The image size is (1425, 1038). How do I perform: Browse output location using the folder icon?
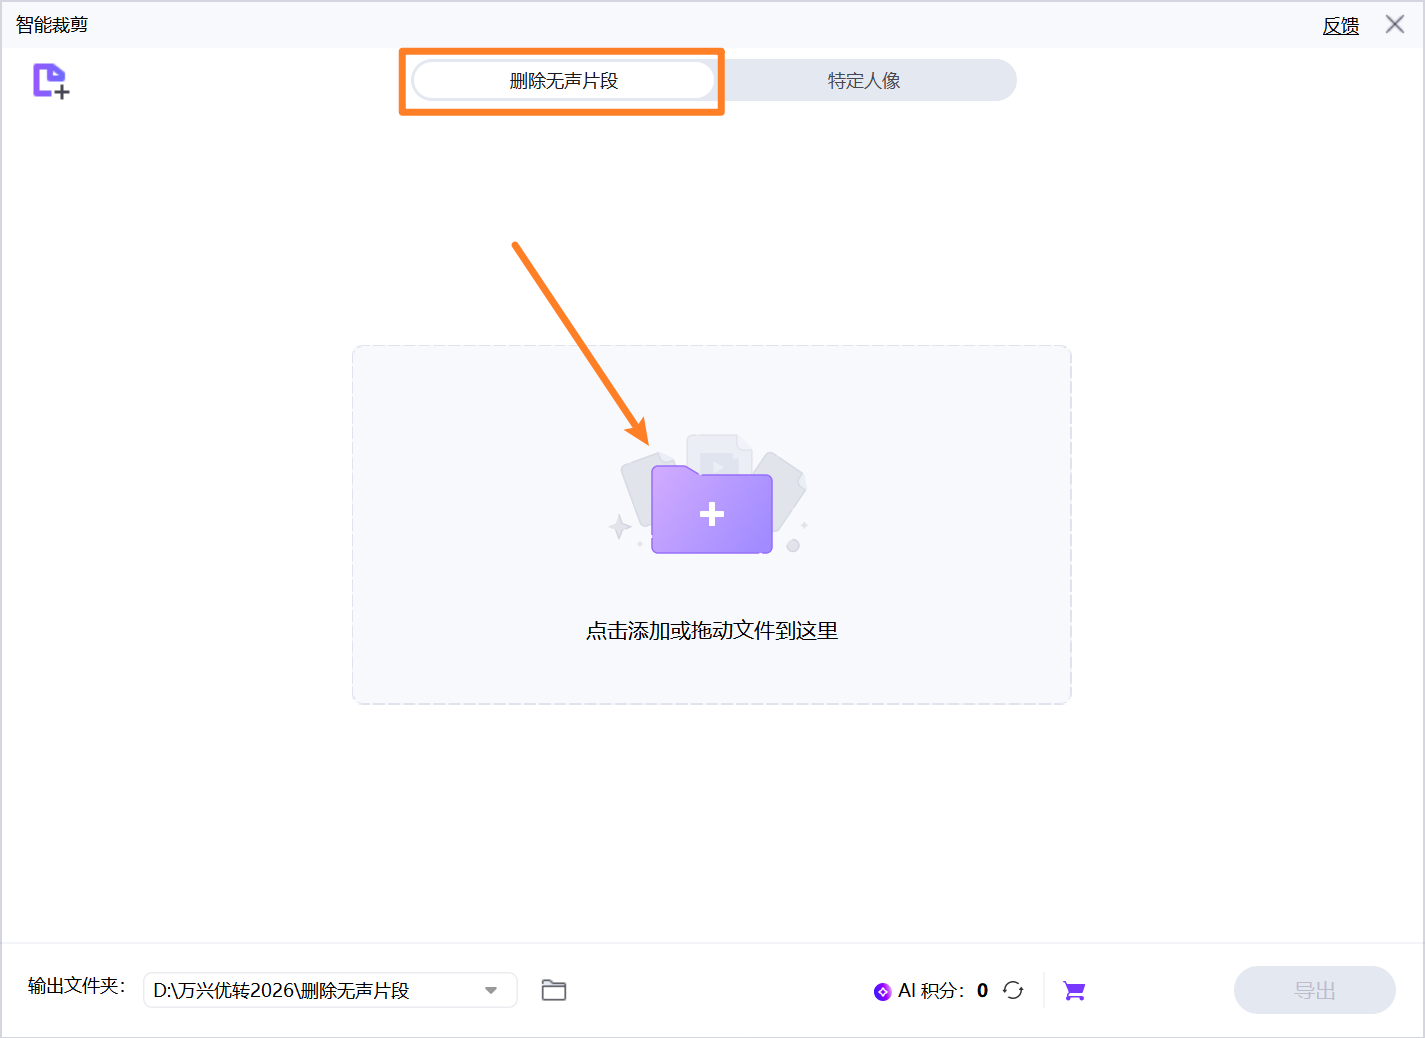pos(554,990)
